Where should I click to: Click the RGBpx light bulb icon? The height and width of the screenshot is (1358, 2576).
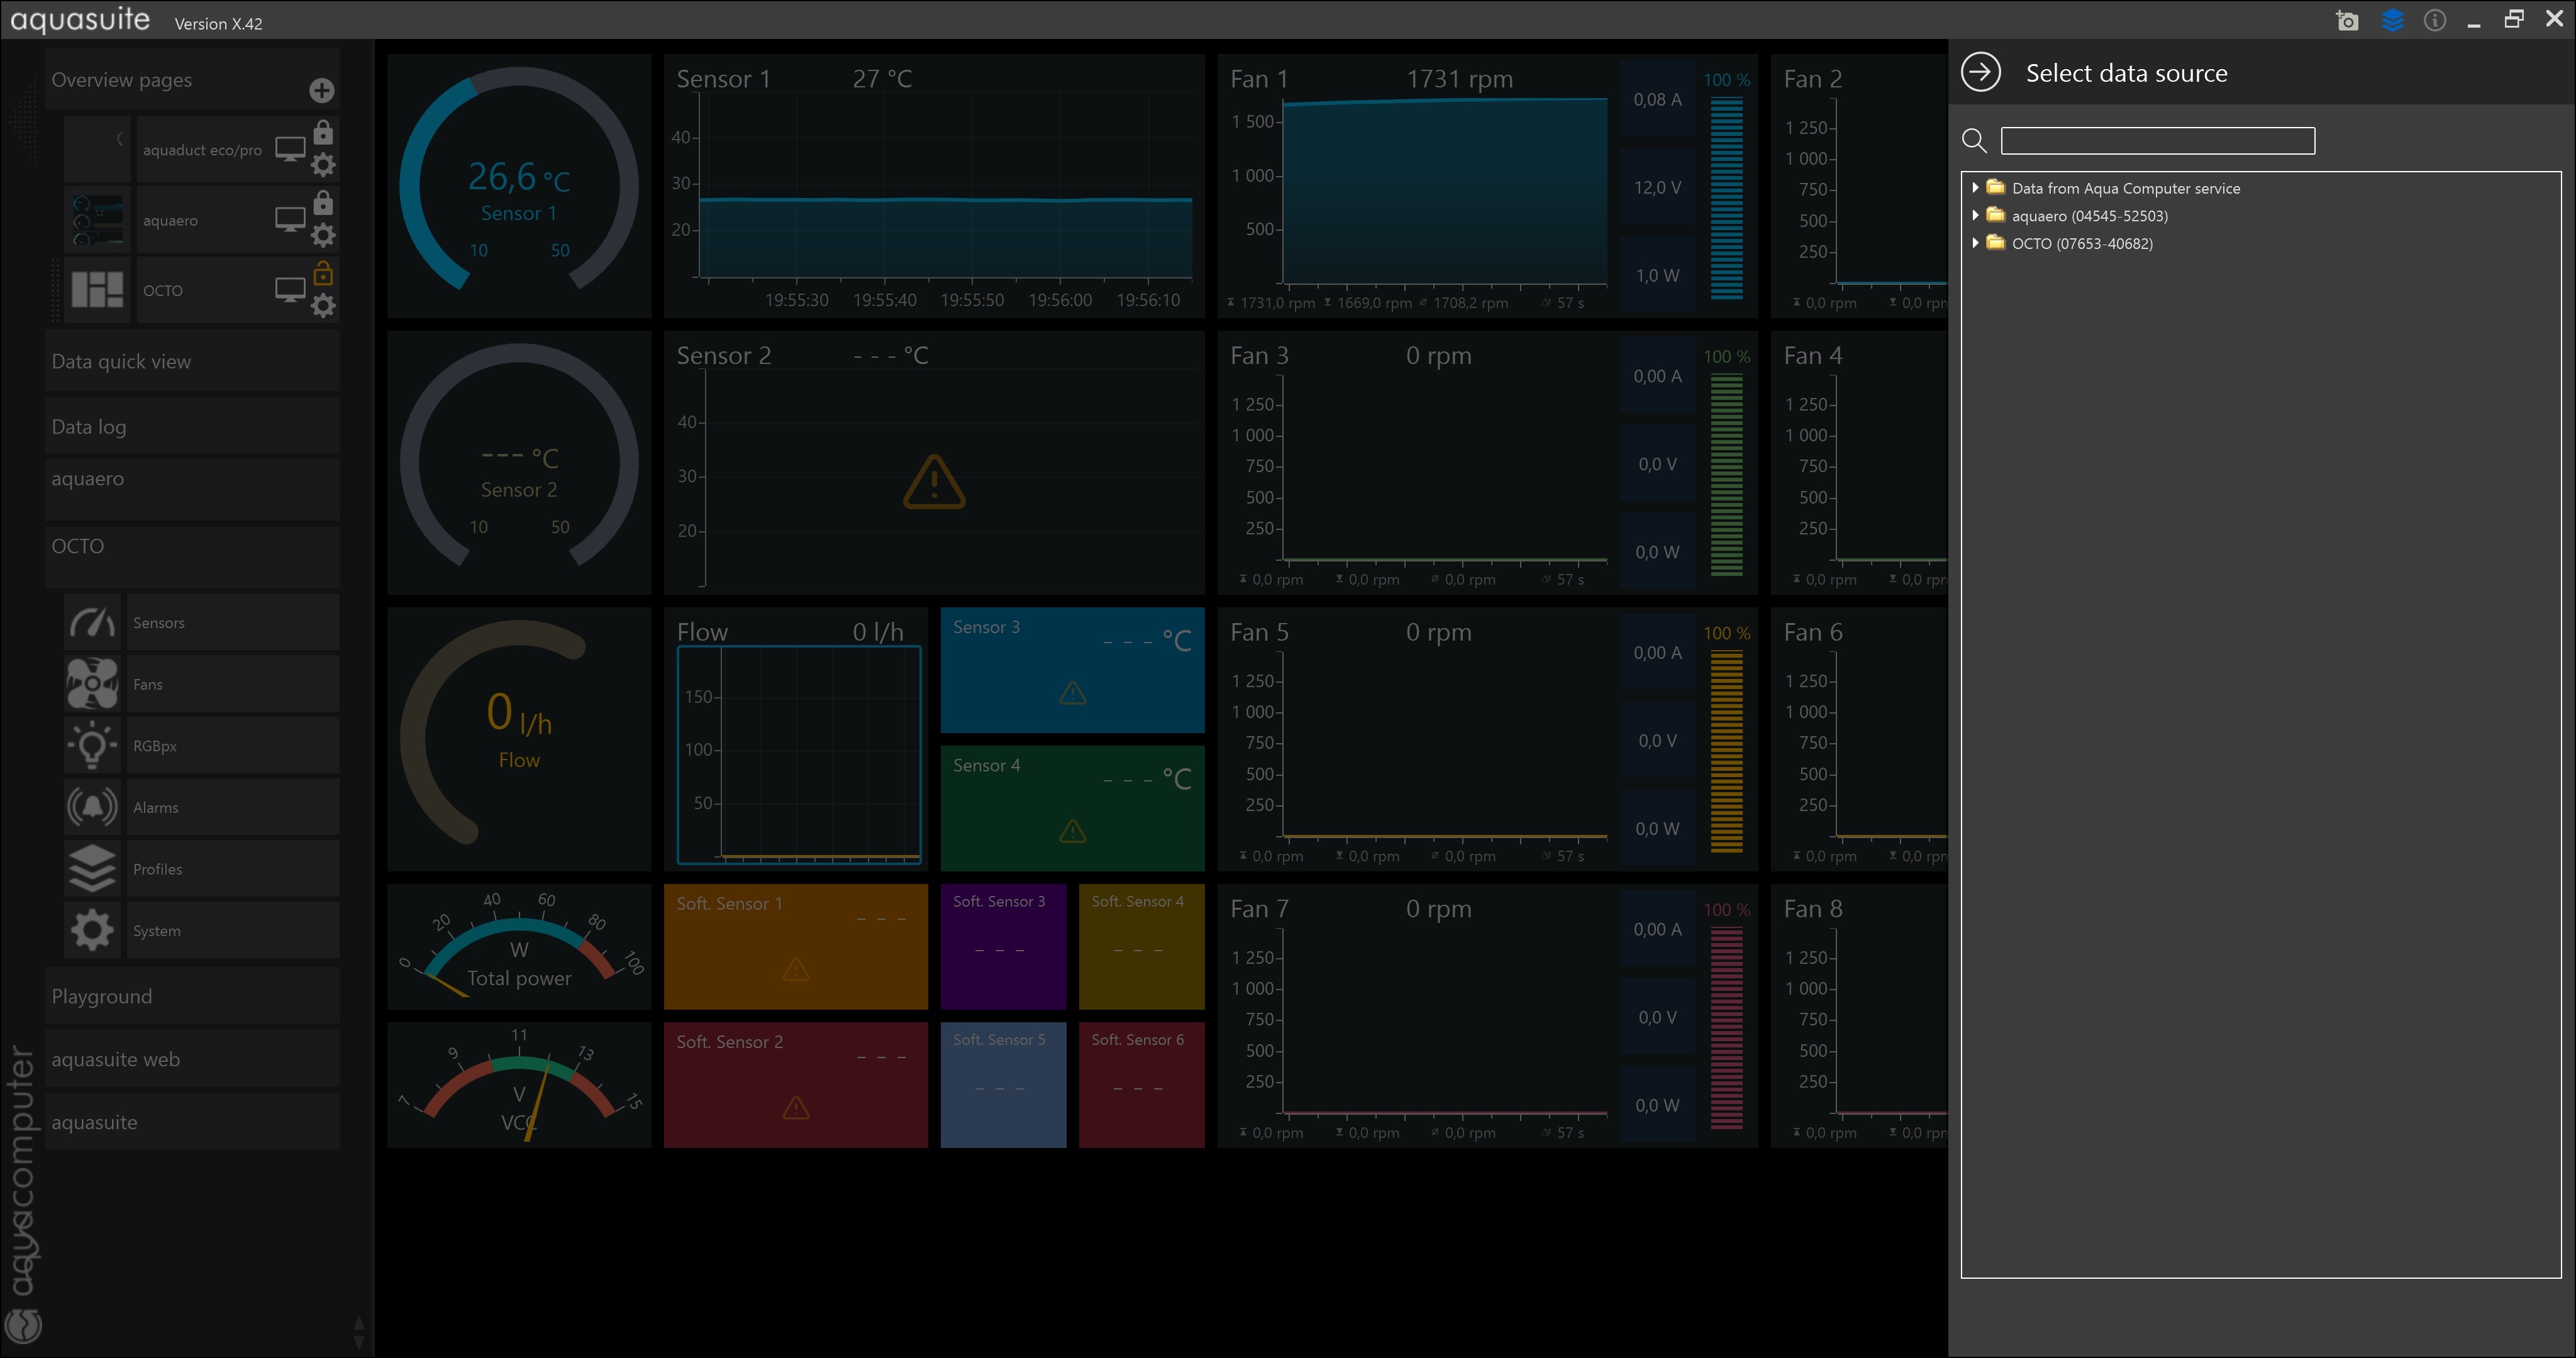92,746
